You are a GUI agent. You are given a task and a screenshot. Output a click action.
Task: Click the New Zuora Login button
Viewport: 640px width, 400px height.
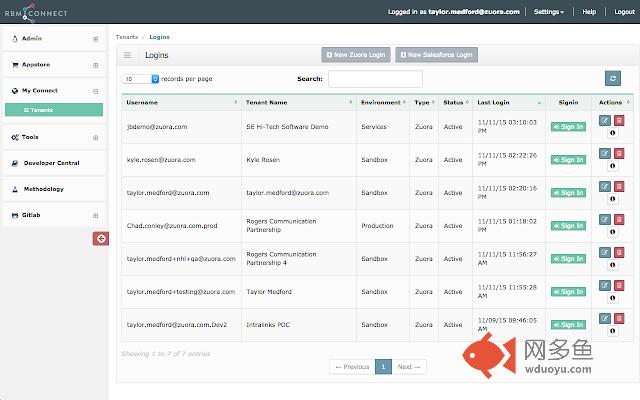tap(356, 55)
